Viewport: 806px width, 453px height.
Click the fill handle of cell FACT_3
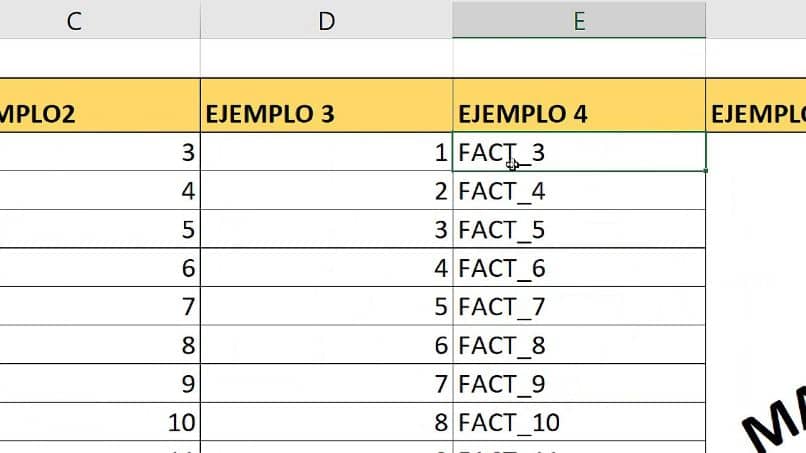pyautogui.click(x=706, y=171)
